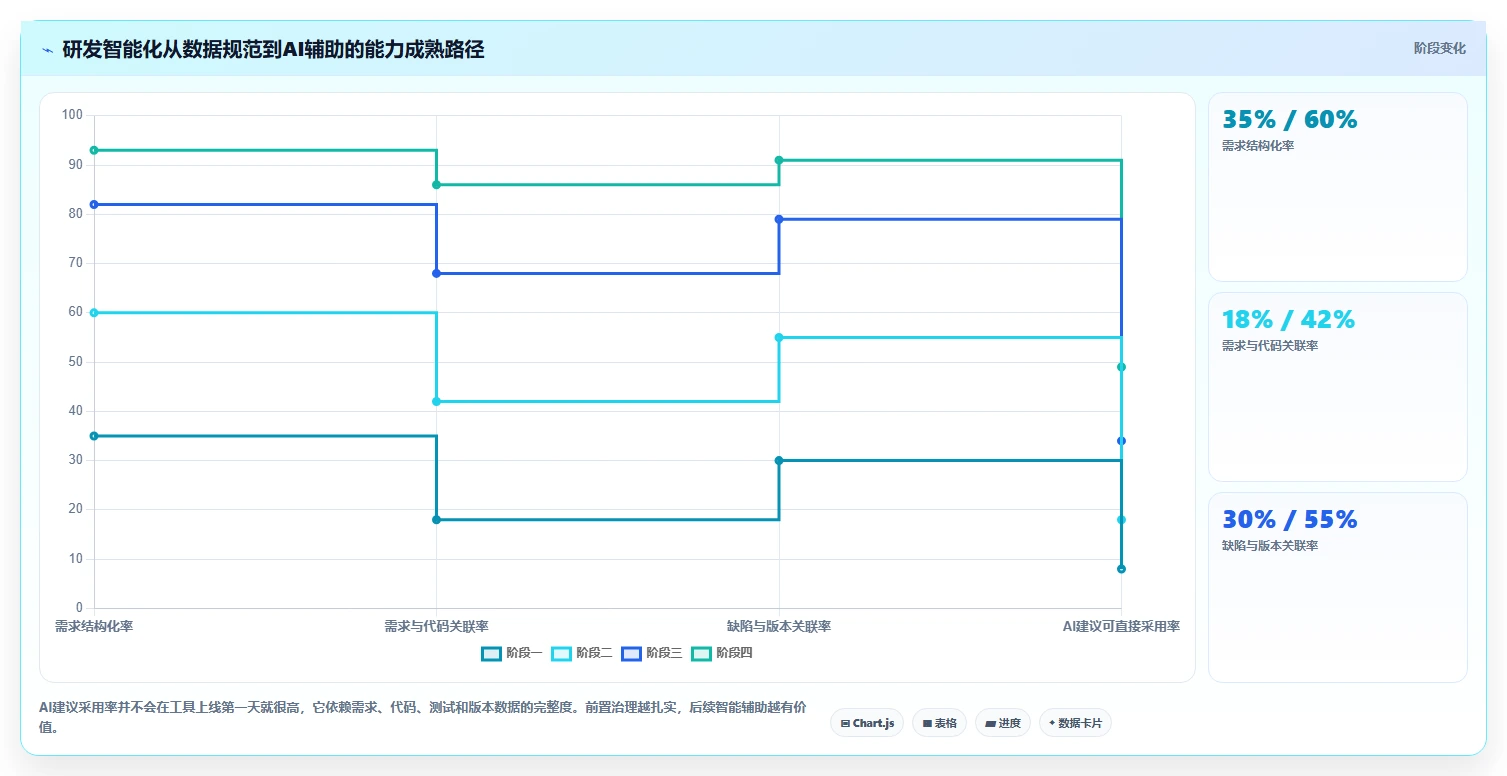Viewport: 1507px width, 776px height.
Task: Click the 30% / 55% card value
Action: click(x=1290, y=520)
